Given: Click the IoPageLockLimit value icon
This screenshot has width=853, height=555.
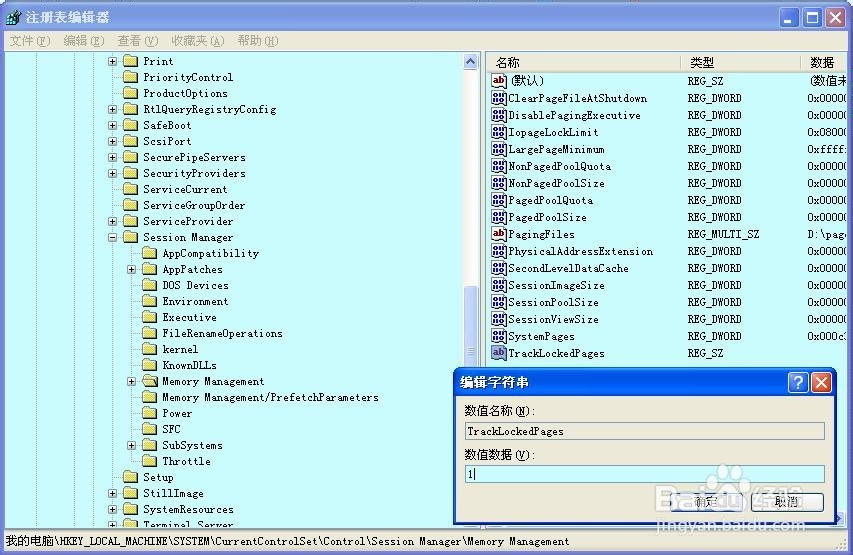Looking at the screenshot, I should tap(498, 132).
